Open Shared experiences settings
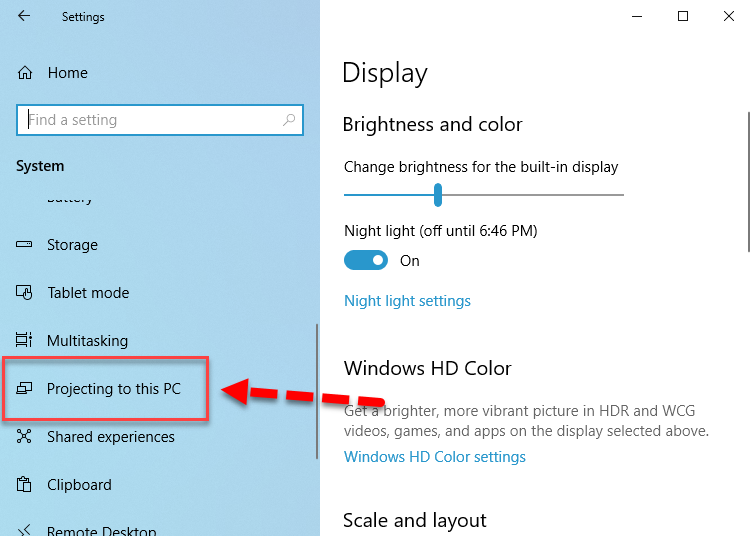This screenshot has width=752, height=536. pos(110,437)
